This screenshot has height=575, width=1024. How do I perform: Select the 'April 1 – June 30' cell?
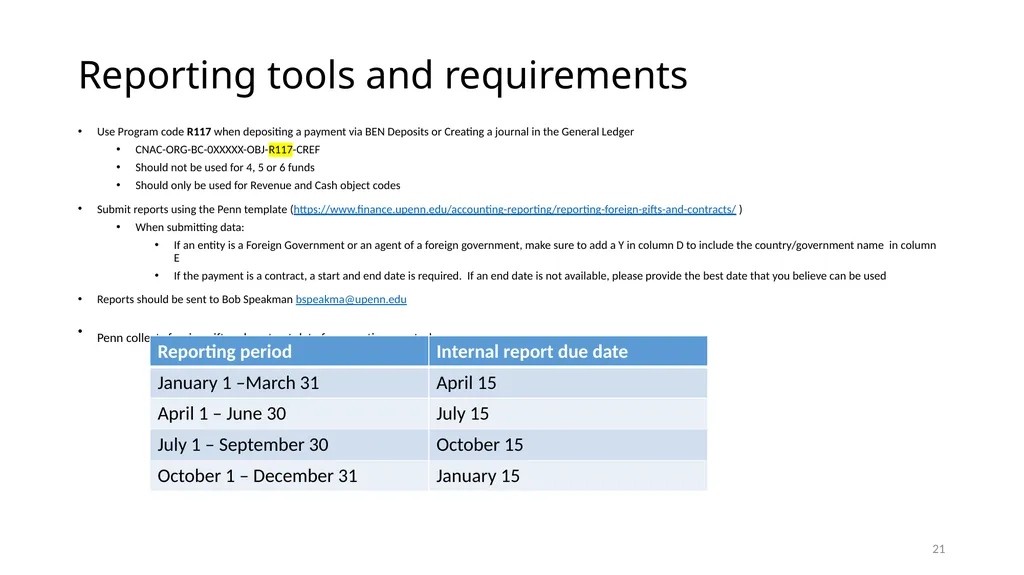click(289, 414)
